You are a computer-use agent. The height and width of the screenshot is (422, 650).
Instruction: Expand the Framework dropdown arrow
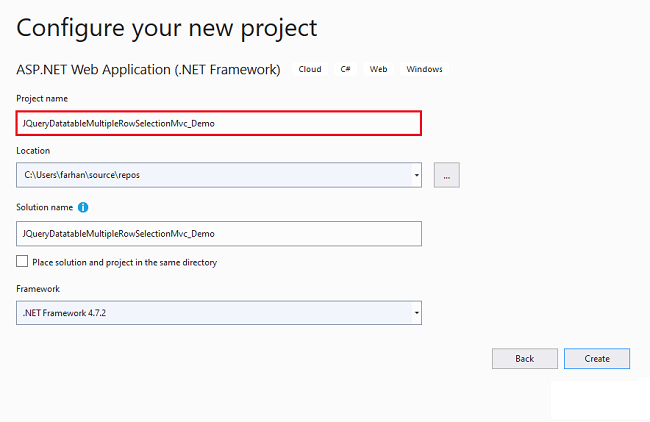pyautogui.click(x=417, y=313)
